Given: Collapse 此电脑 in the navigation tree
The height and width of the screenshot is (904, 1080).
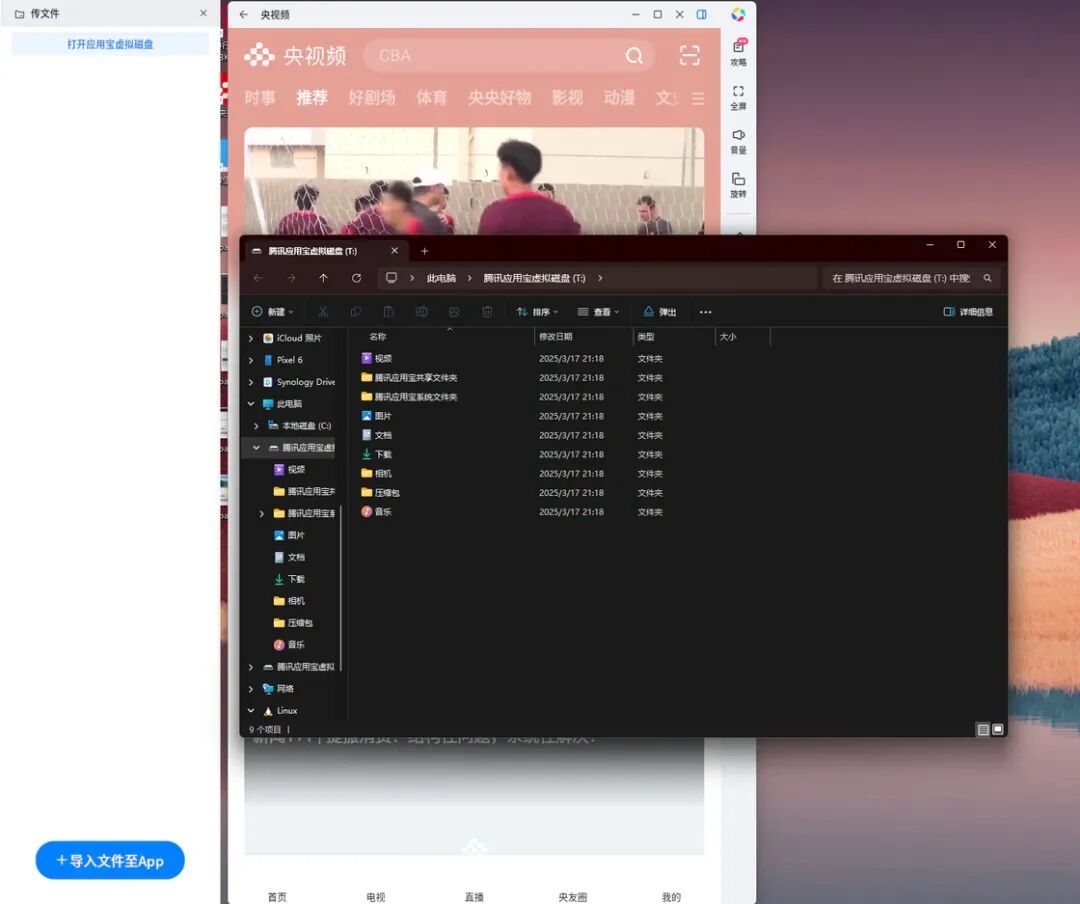Looking at the screenshot, I should pyautogui.click(x=251, y=404).
